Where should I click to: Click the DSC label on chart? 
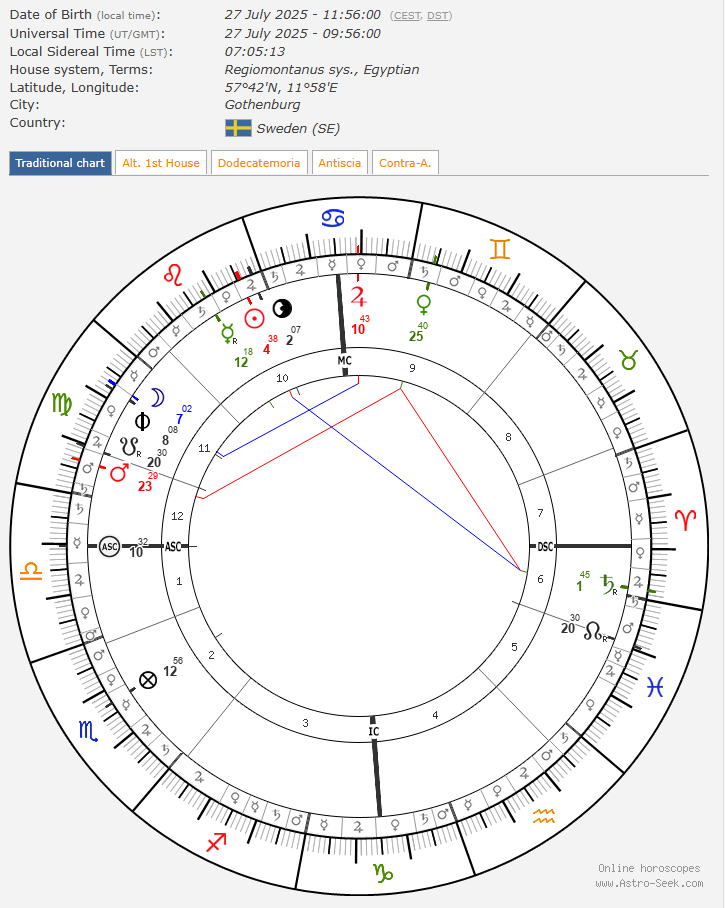(x=545, y=547)
